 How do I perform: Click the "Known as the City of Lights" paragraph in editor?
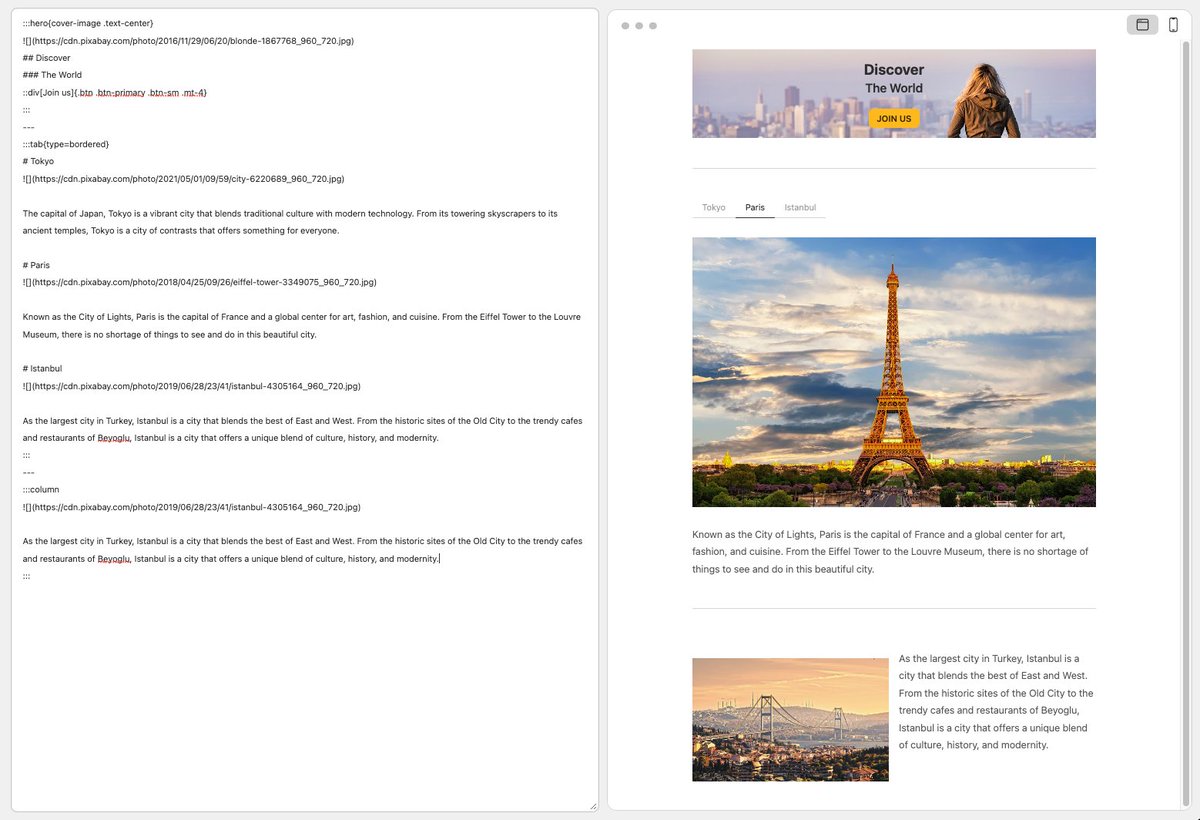(x=303, y=326)
